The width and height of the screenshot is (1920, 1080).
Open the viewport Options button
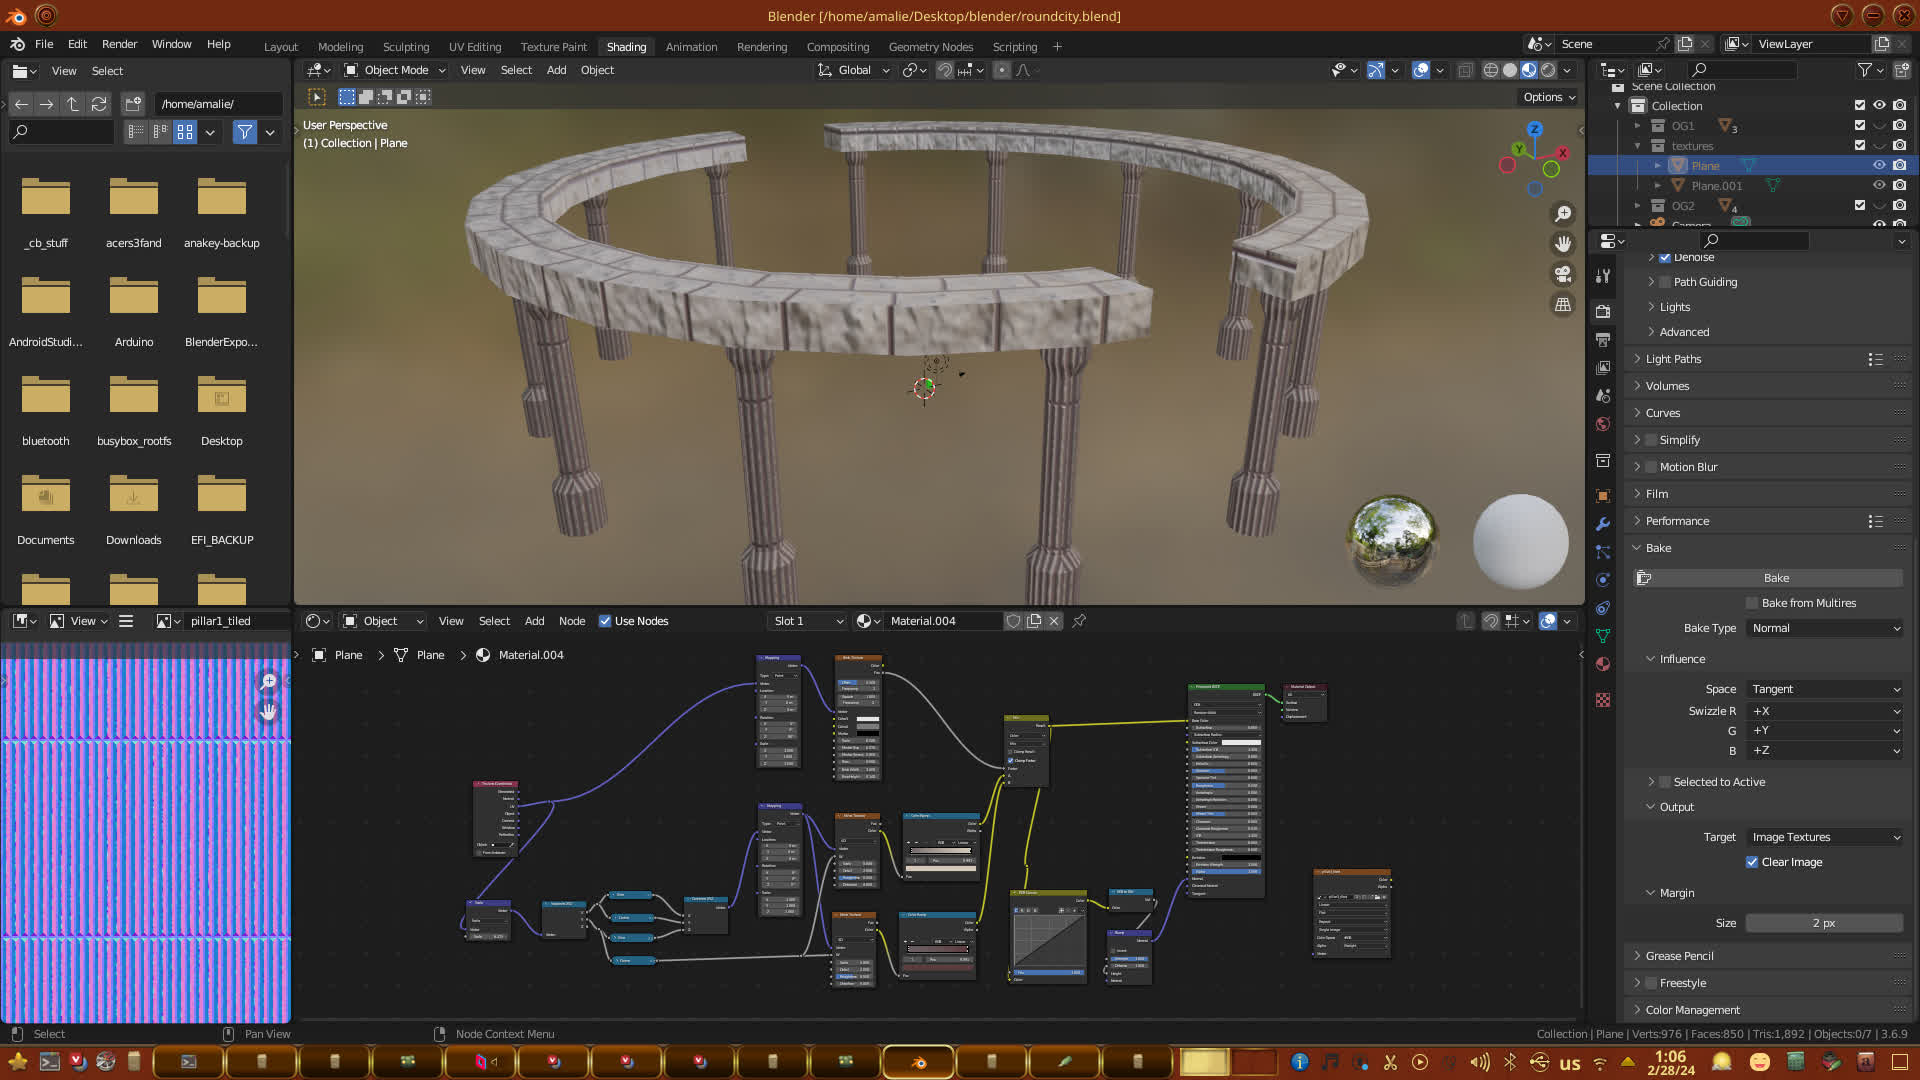tap(1548, 97)
